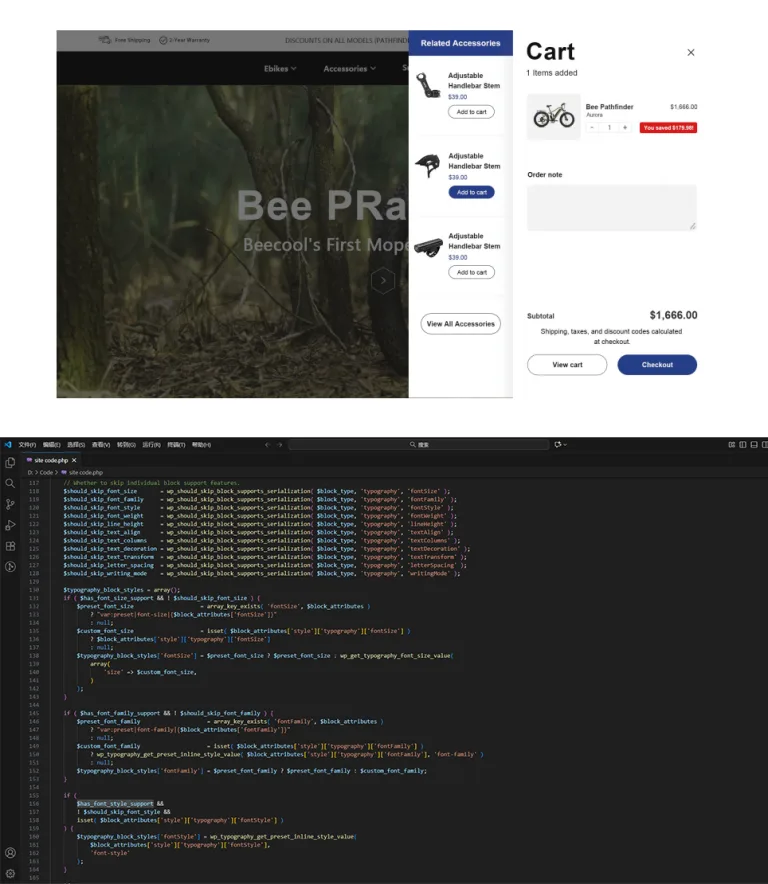Image resolution: width=768 pixels, height=884 pixels.
Task: Open the Run and Debug view
Action: [x=10, y=525]
